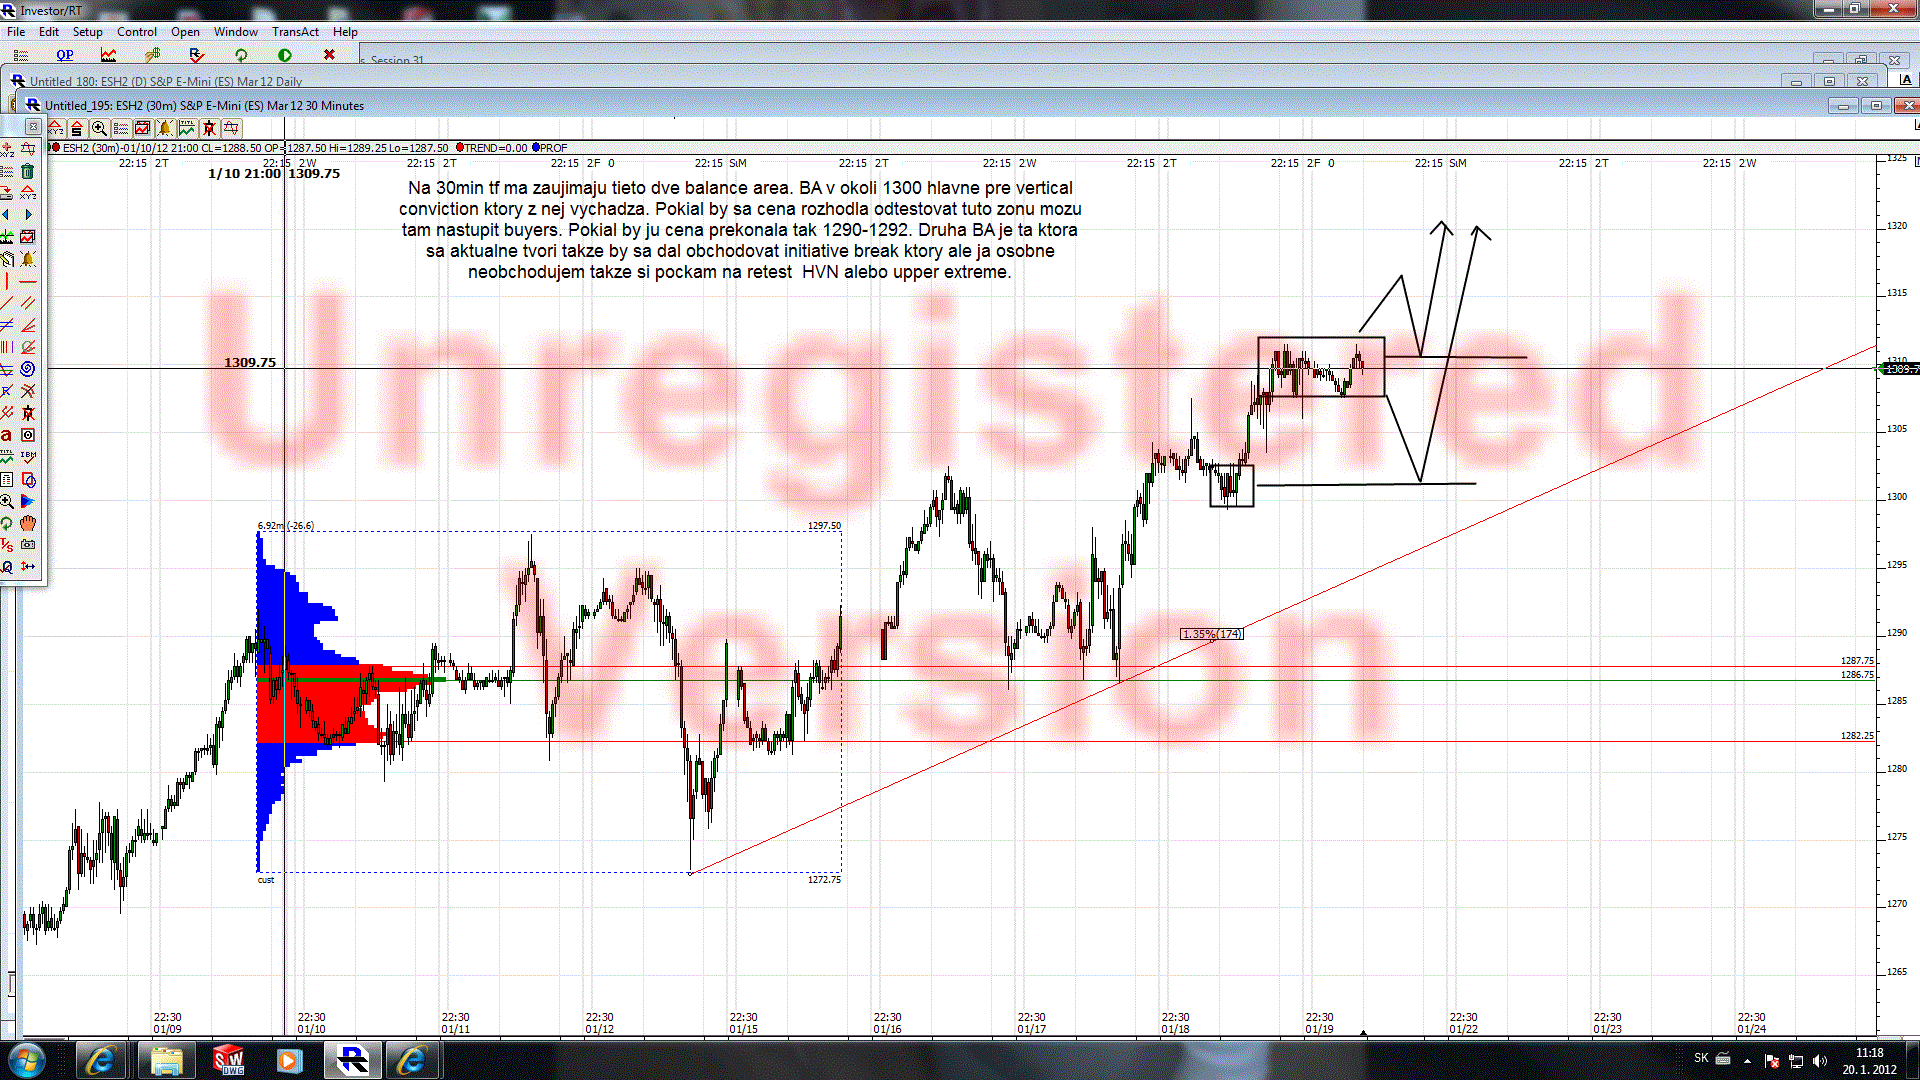Screen dimensions: 1920x1080
Task: Open the TransAct menu
Action: pyautogui.click(x=295, y=32)
